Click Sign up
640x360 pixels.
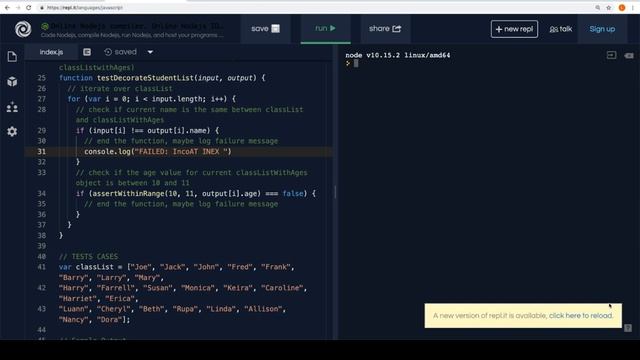602,29
